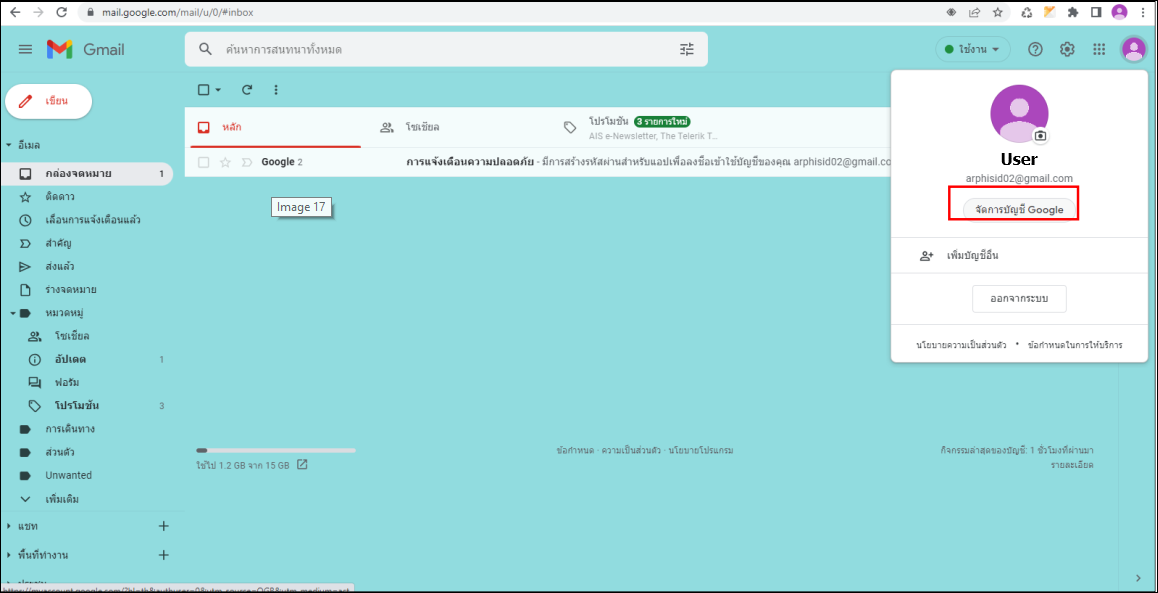Click the browser address bar
The height and width of the screenshot is (593, 1158).
517,13
